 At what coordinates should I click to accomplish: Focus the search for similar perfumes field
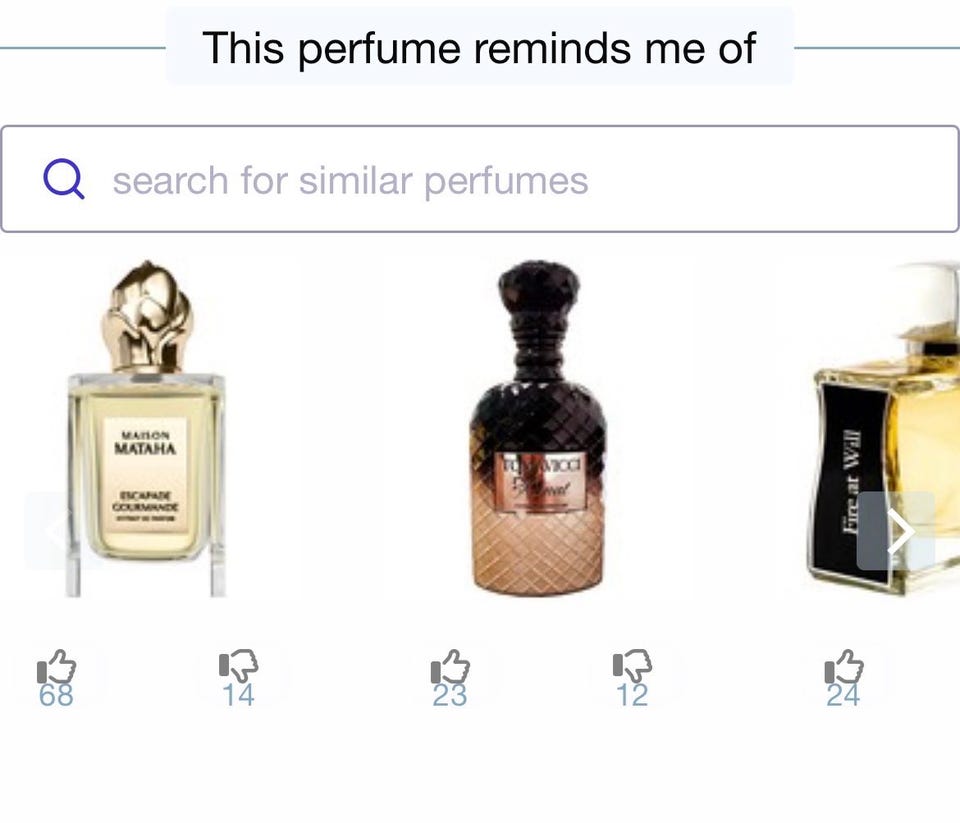tap(480, 179)
